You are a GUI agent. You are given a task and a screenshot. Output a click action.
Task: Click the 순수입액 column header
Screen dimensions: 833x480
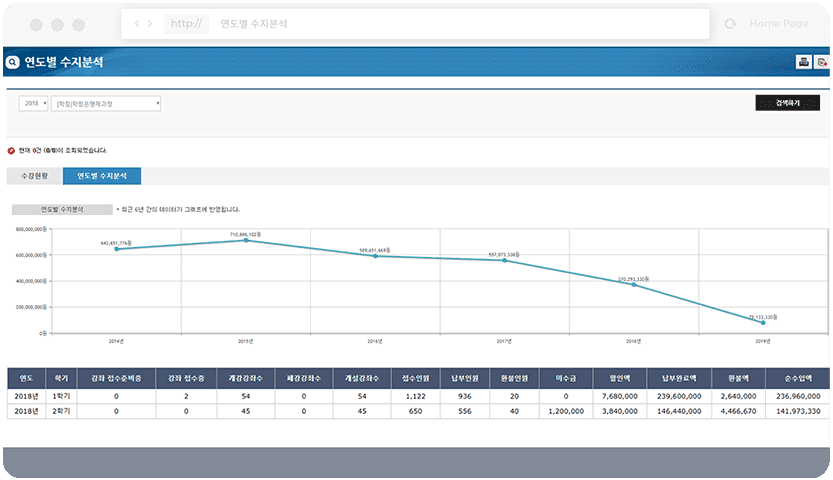coord(798,379)
